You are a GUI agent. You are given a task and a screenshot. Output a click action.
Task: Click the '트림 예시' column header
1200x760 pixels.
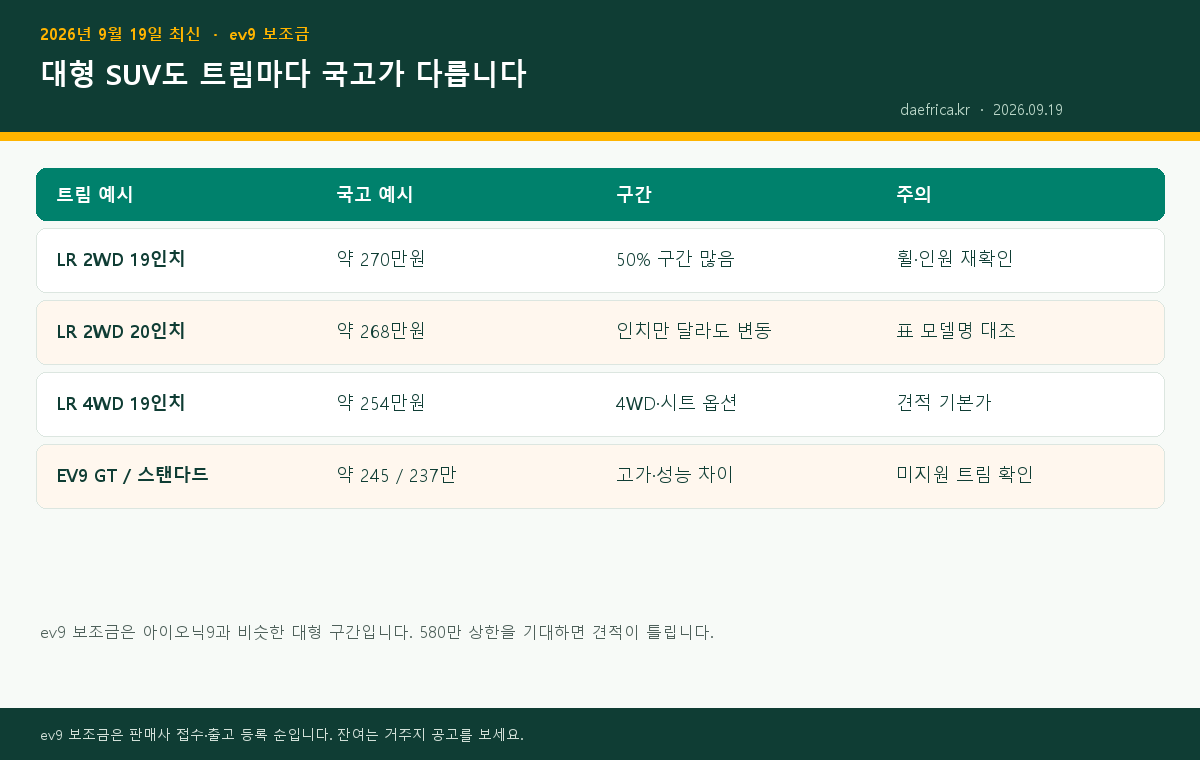tap(95, 195)
